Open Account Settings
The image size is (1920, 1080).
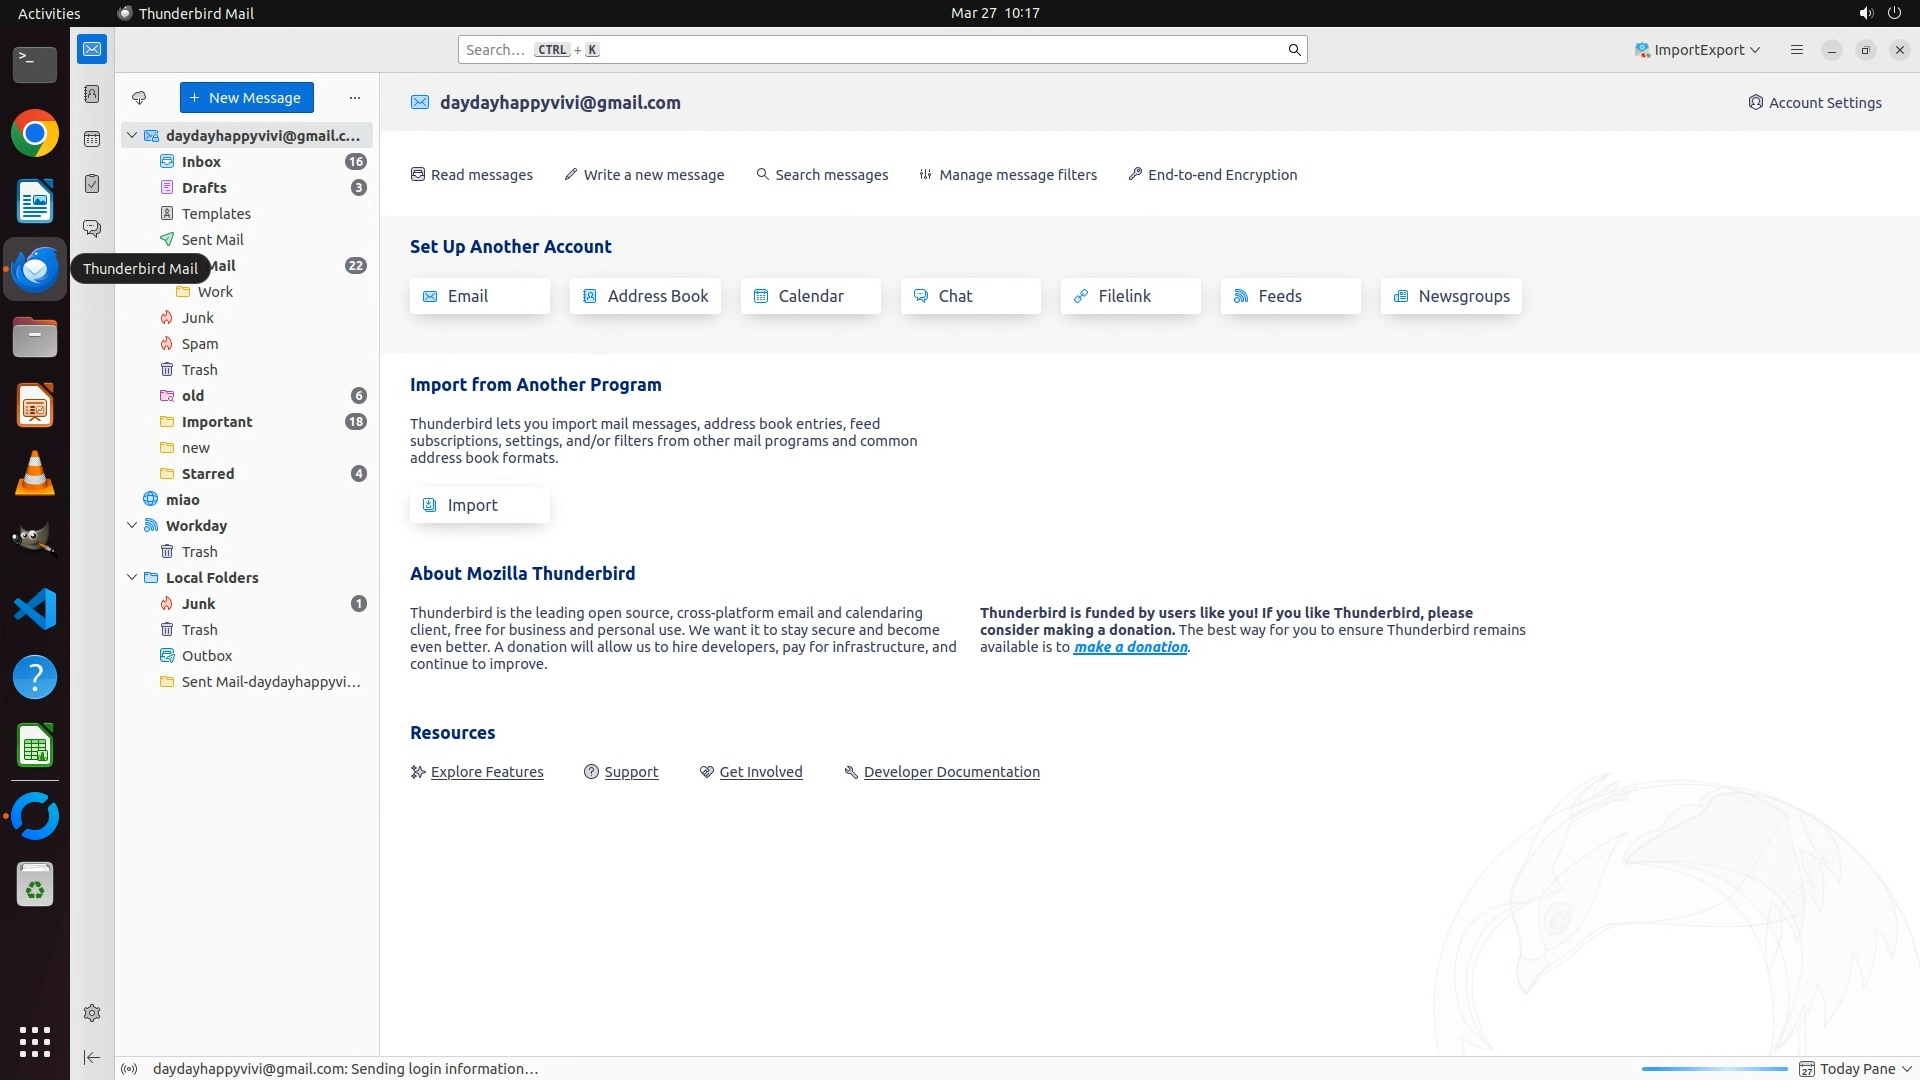pos(1814,103)
